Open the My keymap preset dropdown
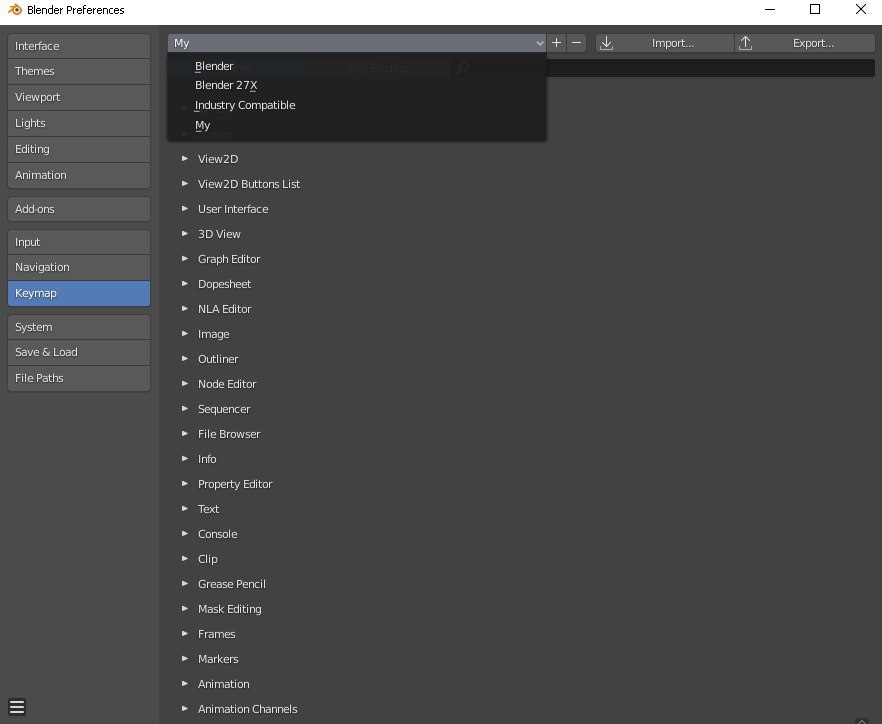 pos(357,43)
